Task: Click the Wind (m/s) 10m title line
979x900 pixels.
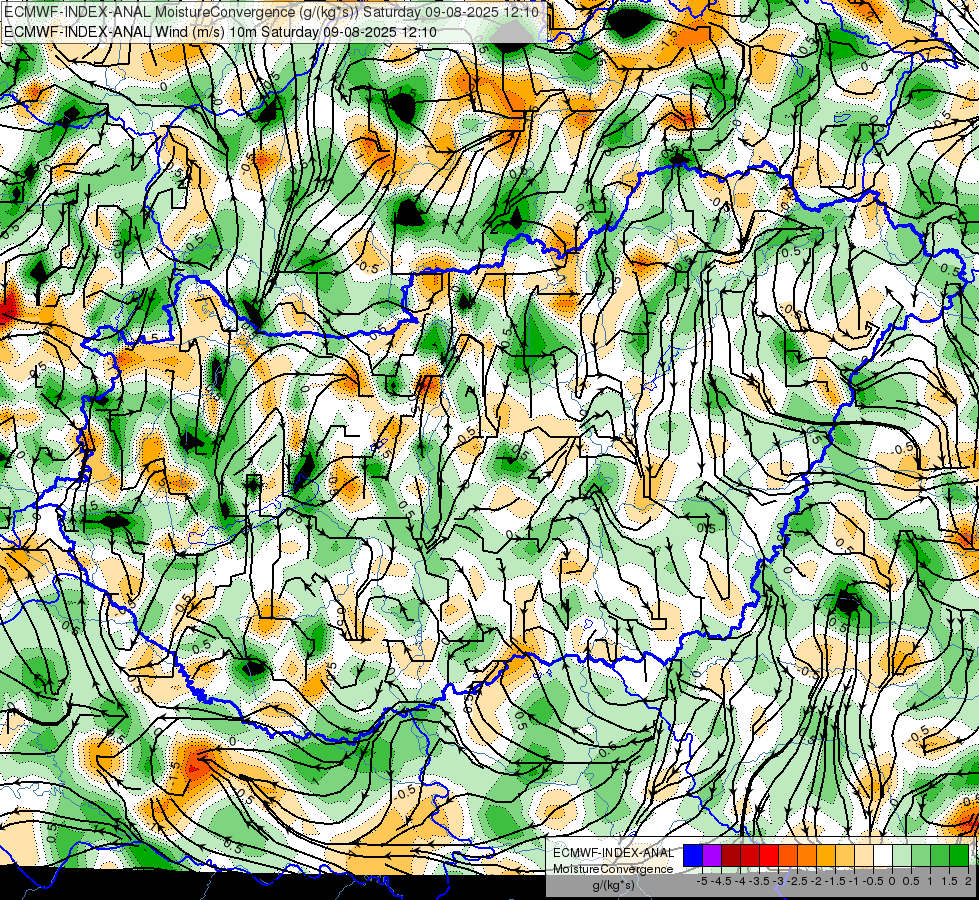Action: (220, 32)
